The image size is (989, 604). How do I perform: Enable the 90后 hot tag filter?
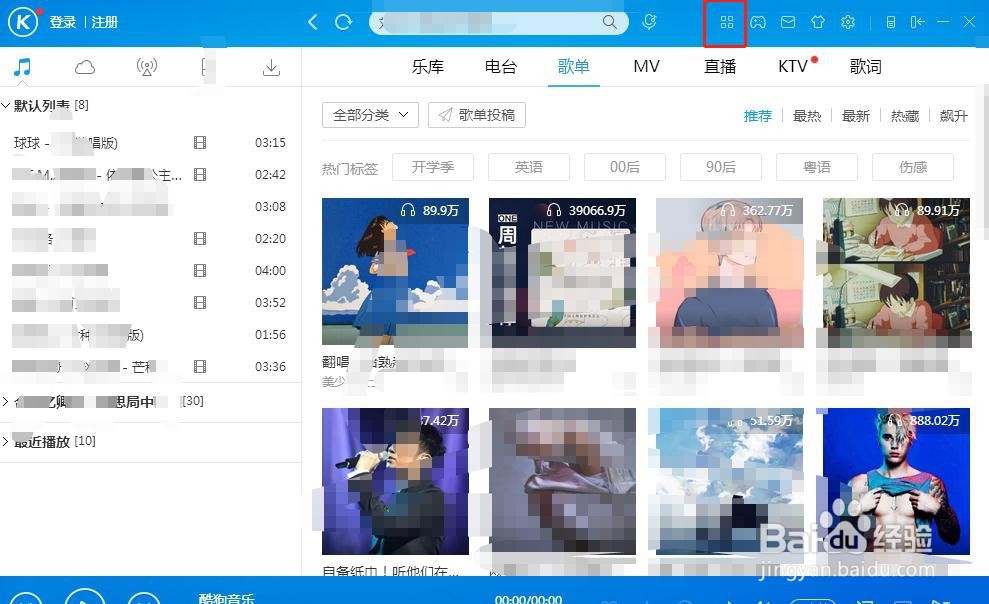pyautogui.click(x=720, y=167)
